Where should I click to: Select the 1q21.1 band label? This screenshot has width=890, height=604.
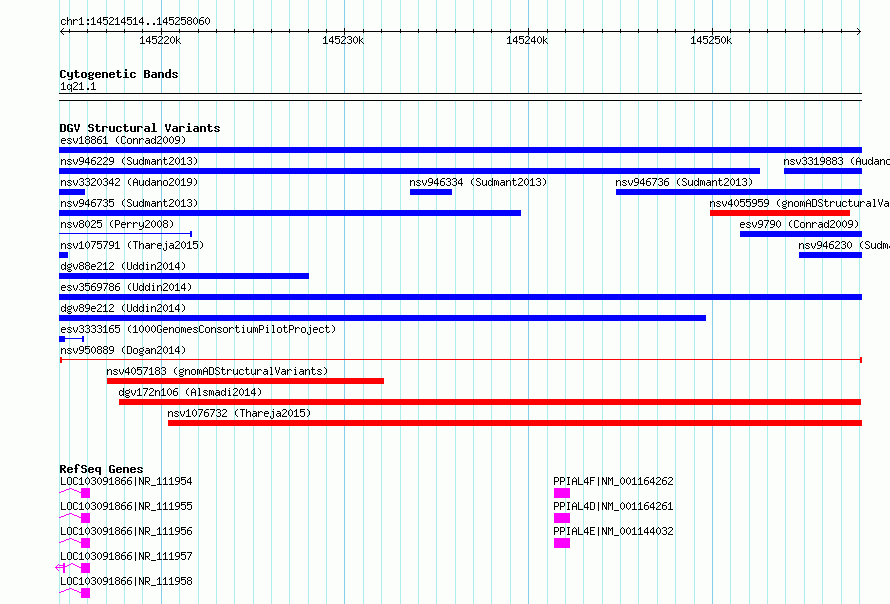(x=78, y=86)
